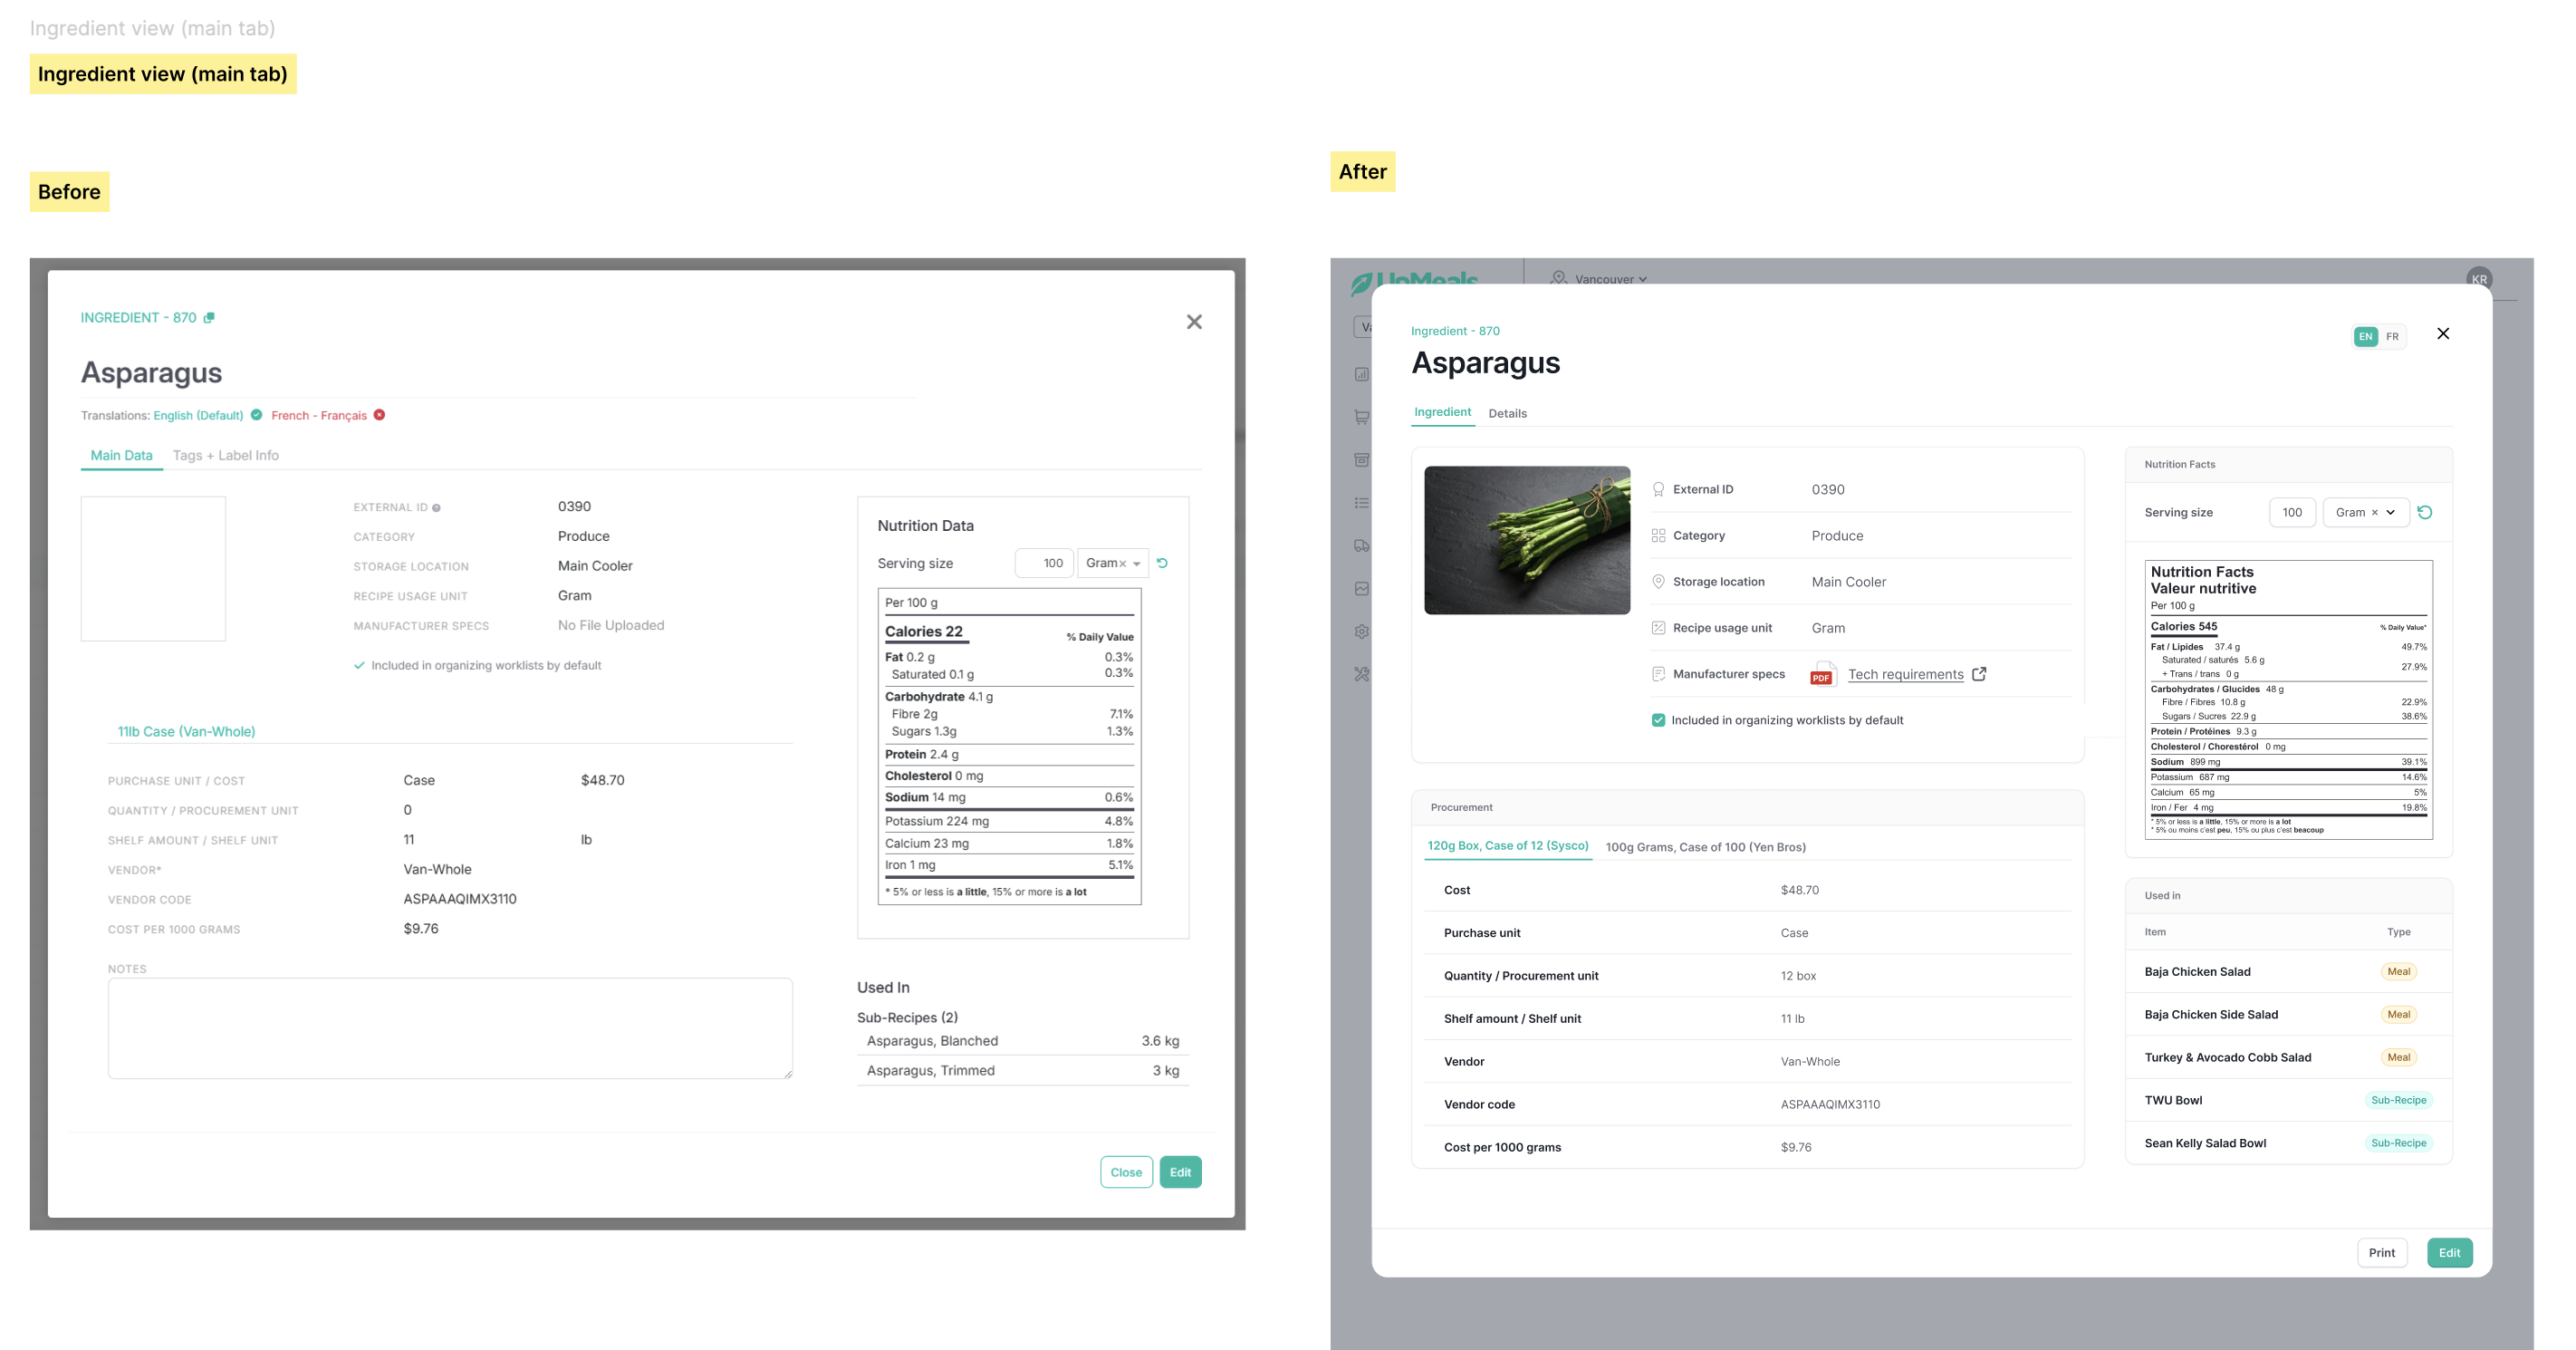Select 100g Grams, Case of 100 (Yen Bros) tab
The height and width of the screenshot is (1350, 2576).
[1706, 847]
